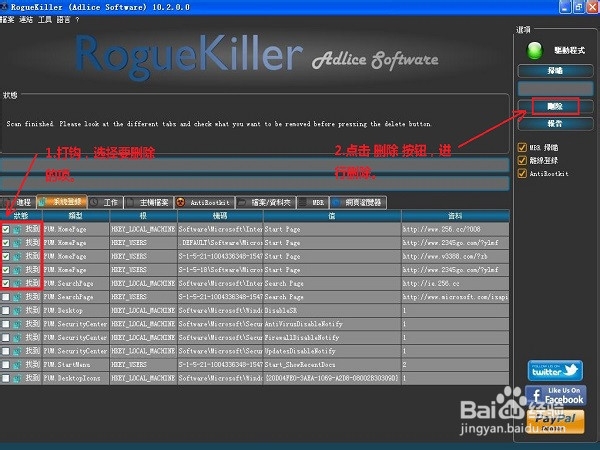Open the 檔案 menu
The width and height of the screenshot is (600, 450).
pyautogui.click(x=7, y=20)
